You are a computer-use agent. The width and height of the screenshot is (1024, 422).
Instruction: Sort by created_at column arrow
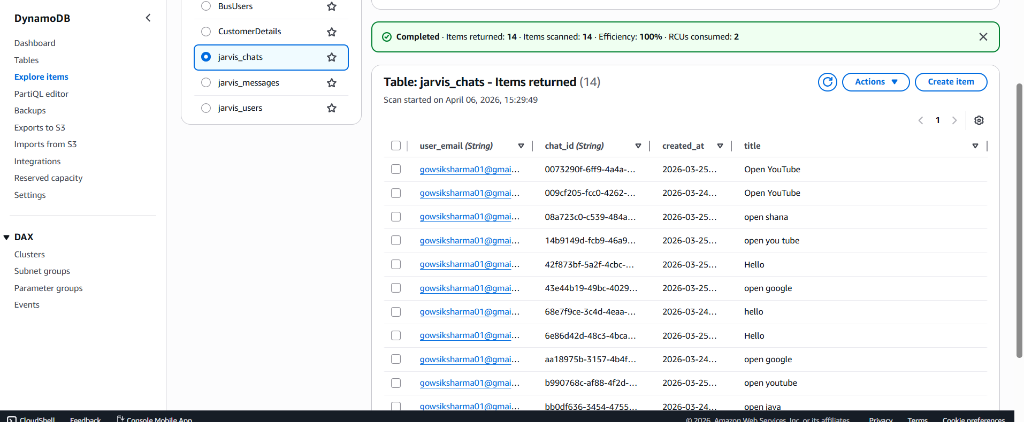click(x=720, y=146)
